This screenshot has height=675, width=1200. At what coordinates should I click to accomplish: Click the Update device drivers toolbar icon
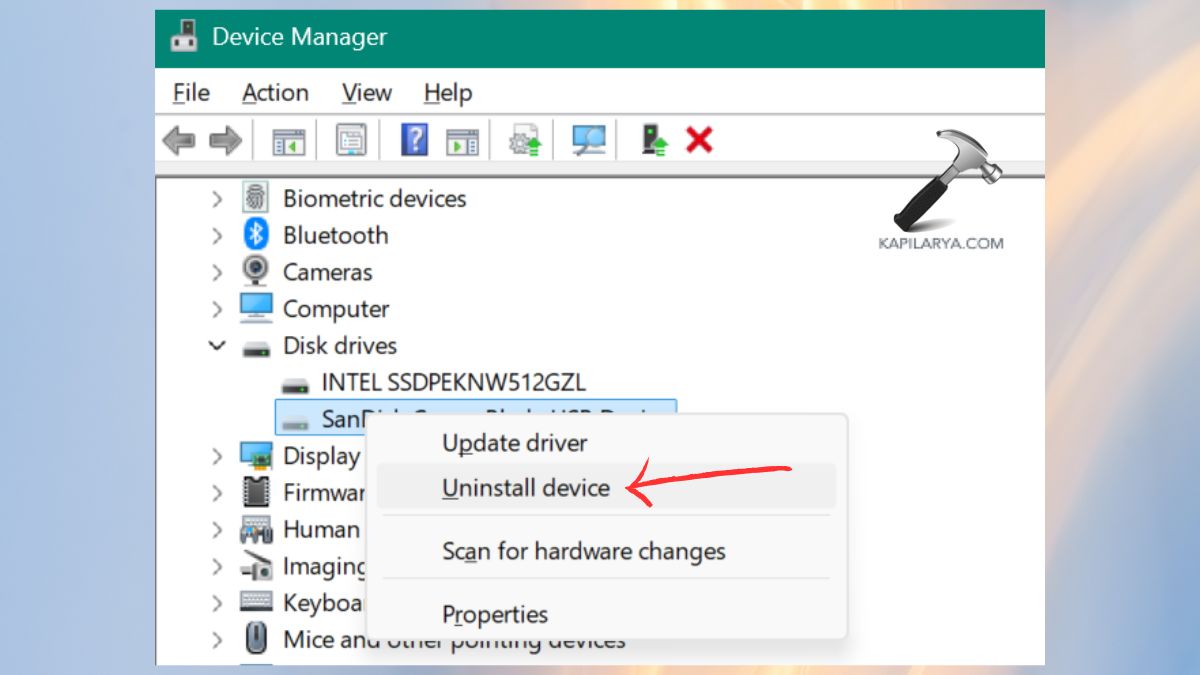(525, 140)
